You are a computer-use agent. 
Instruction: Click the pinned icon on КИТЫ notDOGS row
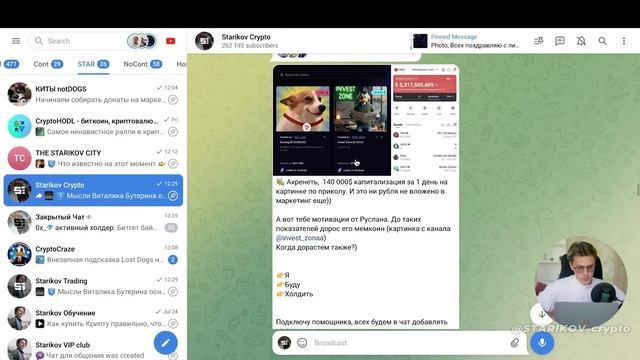(173, 100)
